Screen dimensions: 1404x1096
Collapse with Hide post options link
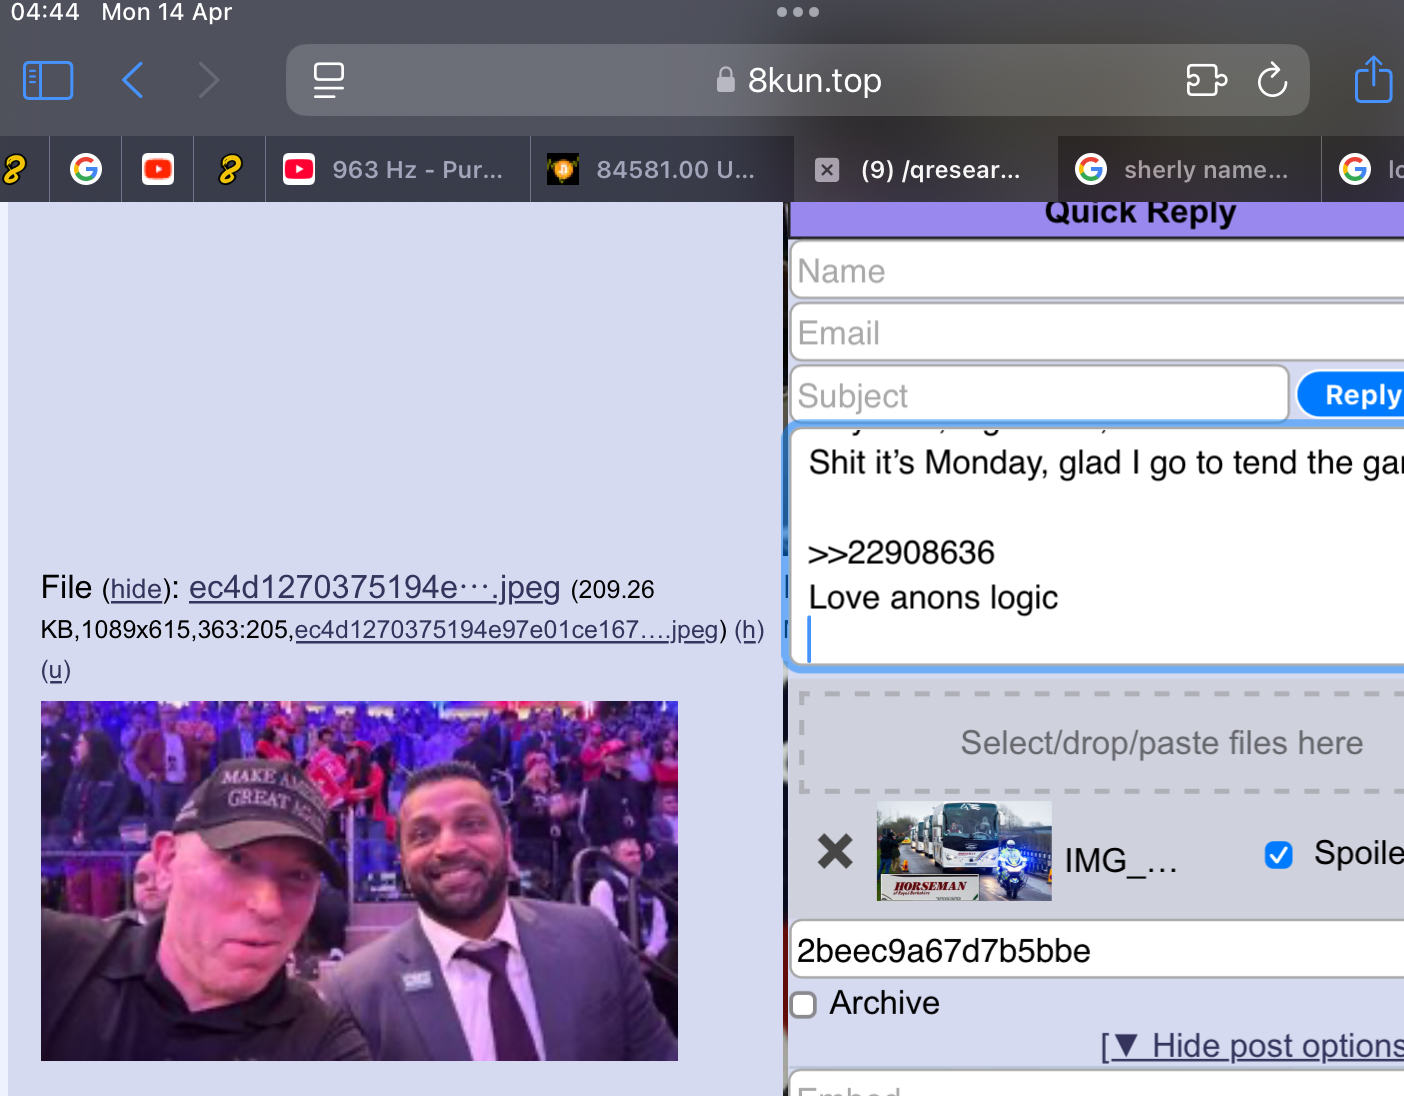pyautogui.click(x=1253, y=1046)
